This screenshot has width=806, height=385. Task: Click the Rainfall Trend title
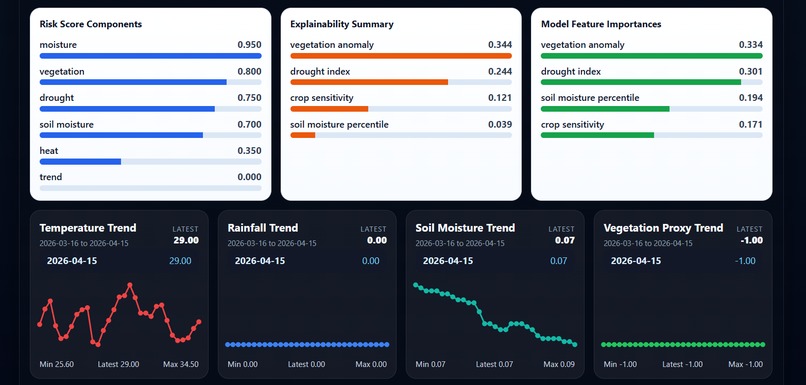tap(263, 228)
